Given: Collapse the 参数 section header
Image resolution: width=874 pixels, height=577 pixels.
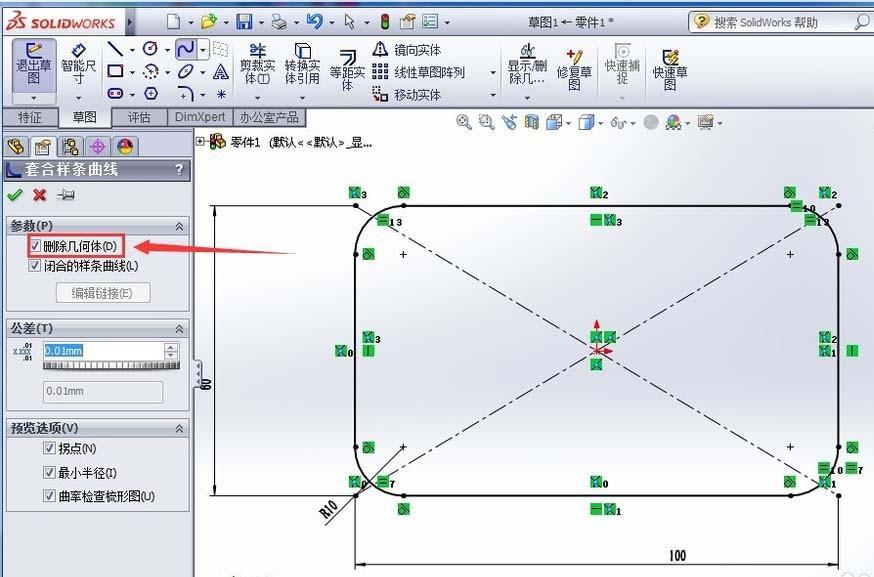Looking at the screenshot, I should coord(180,225).
